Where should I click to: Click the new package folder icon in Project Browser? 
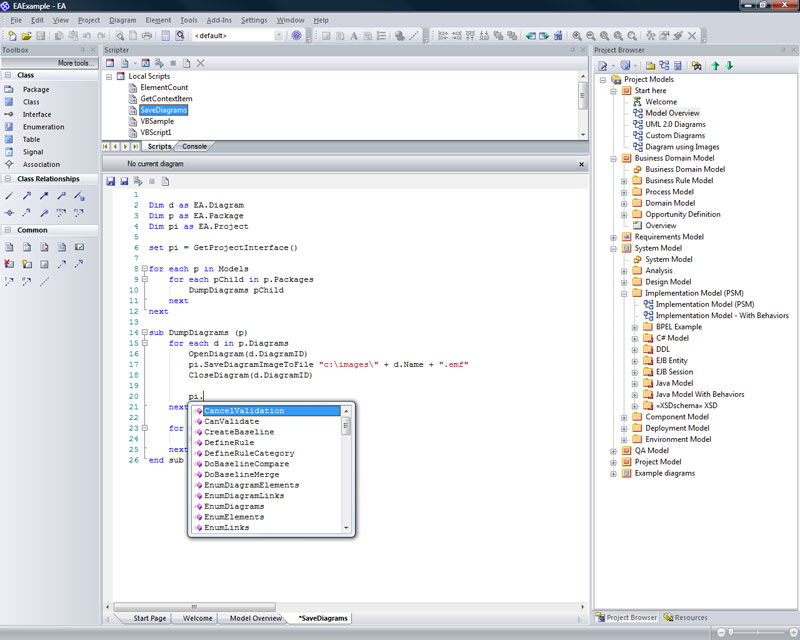652,66
